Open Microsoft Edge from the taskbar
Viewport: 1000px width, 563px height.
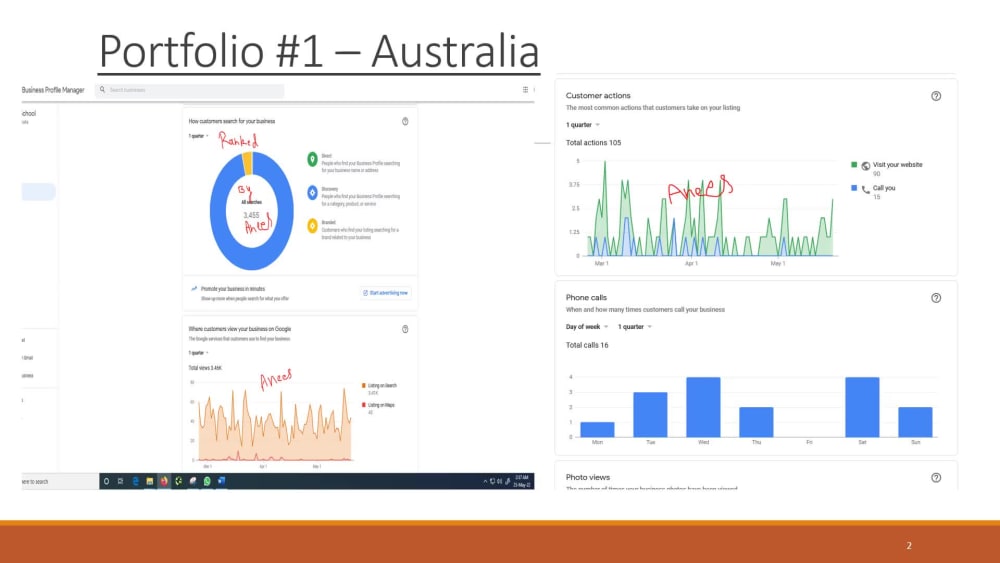(x=135, y=481)
